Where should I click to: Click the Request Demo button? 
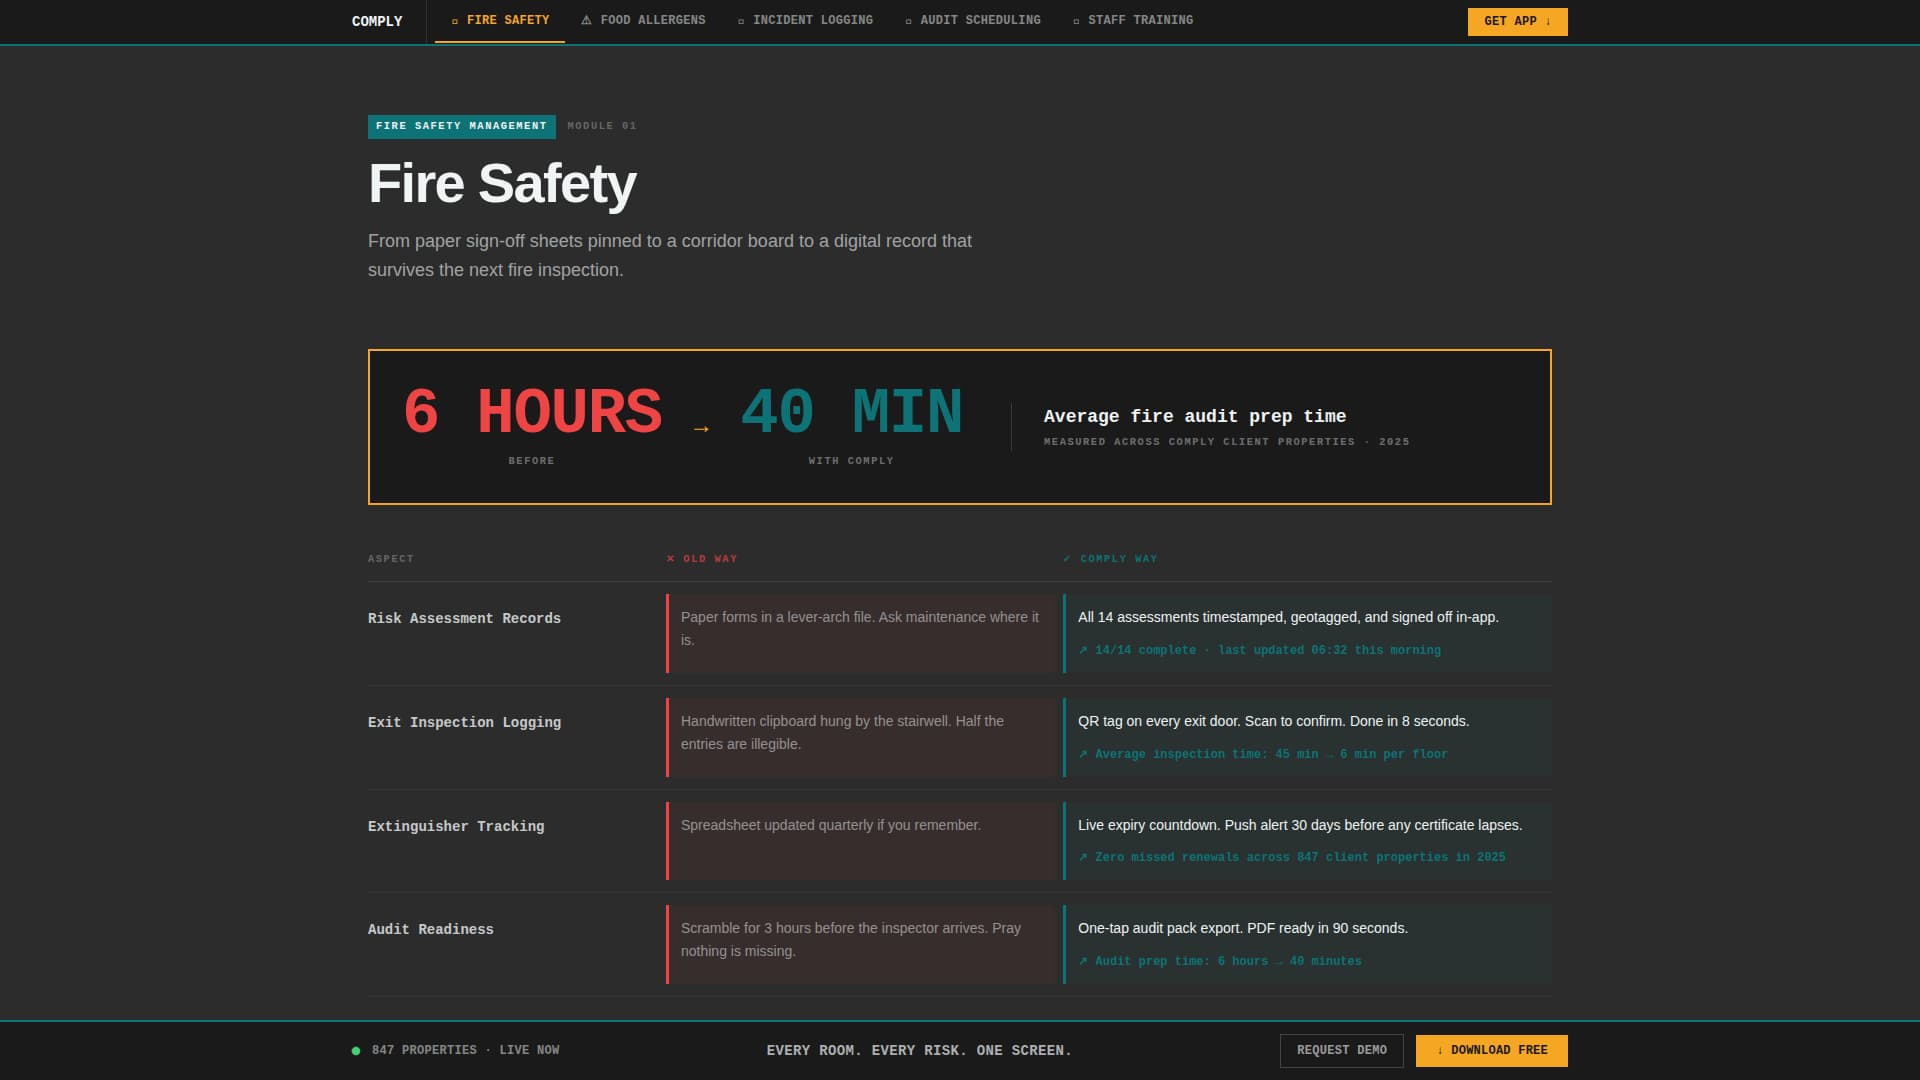coord(1342,1050)
